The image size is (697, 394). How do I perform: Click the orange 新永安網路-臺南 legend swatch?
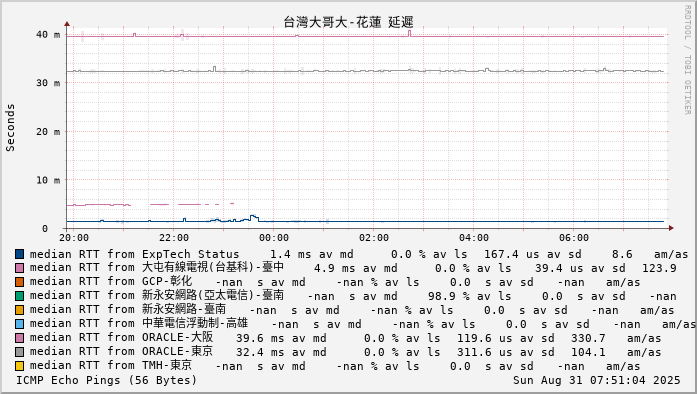coord(19,310)
